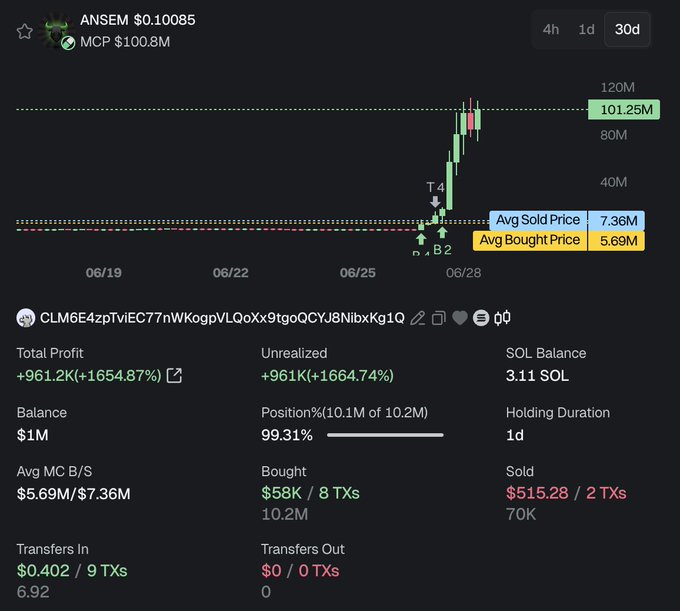Open the ANSEM token avatar
The width and height of the screenshot is (680, 611).
(56, 31)
